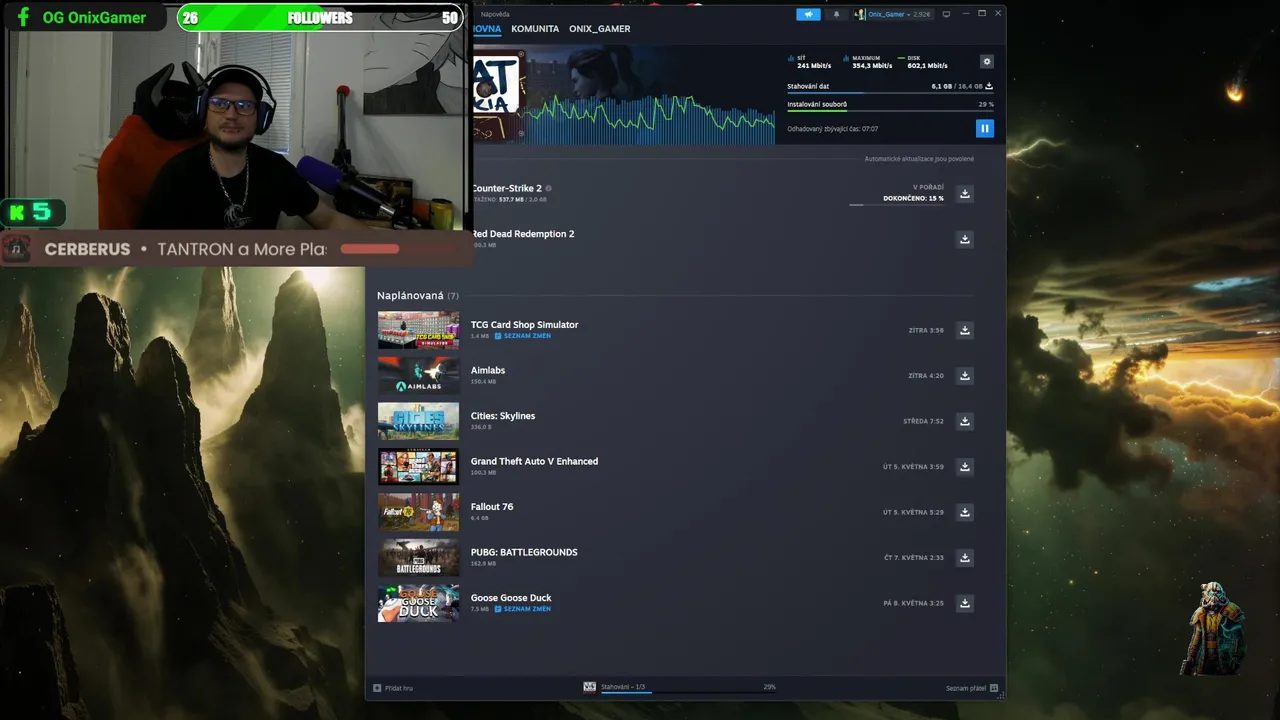Image resolution: width=1280 pixels, height=720 pixels.
Task: Click the Red Dead Redemption 2 title
Action: (x=523, y=234)
